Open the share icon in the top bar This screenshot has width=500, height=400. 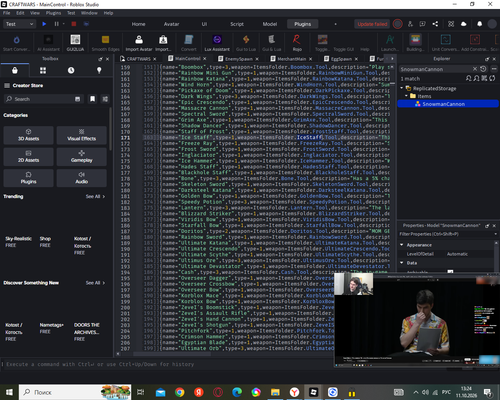(435, 24)
